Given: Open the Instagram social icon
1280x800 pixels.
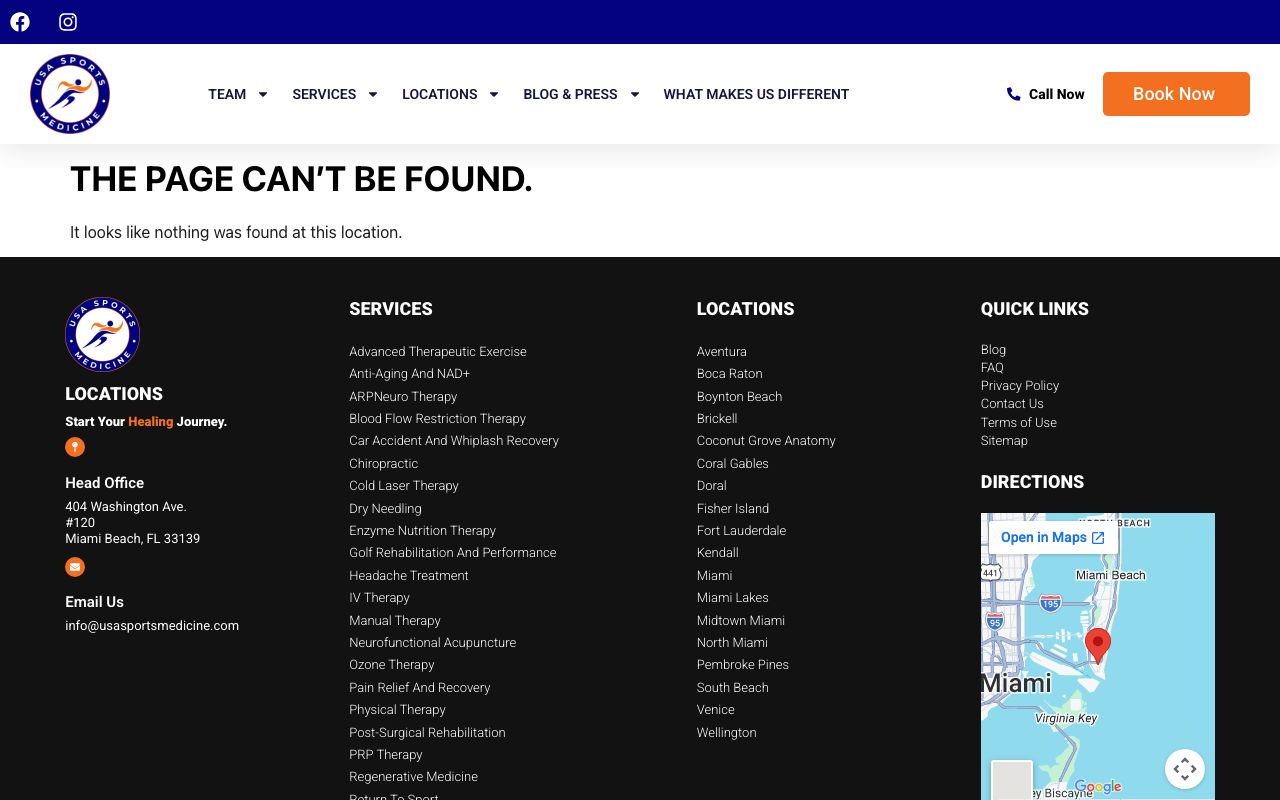Looking at the screenshot, I should (x=68, y=22).
